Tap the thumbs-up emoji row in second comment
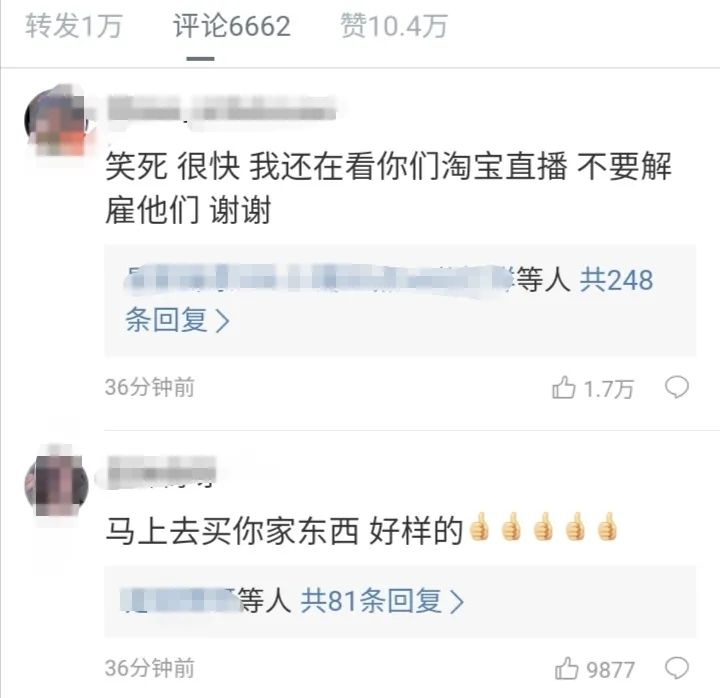Image resolution: width=720 pixels, height=698 pixels. tap(543, 527)
